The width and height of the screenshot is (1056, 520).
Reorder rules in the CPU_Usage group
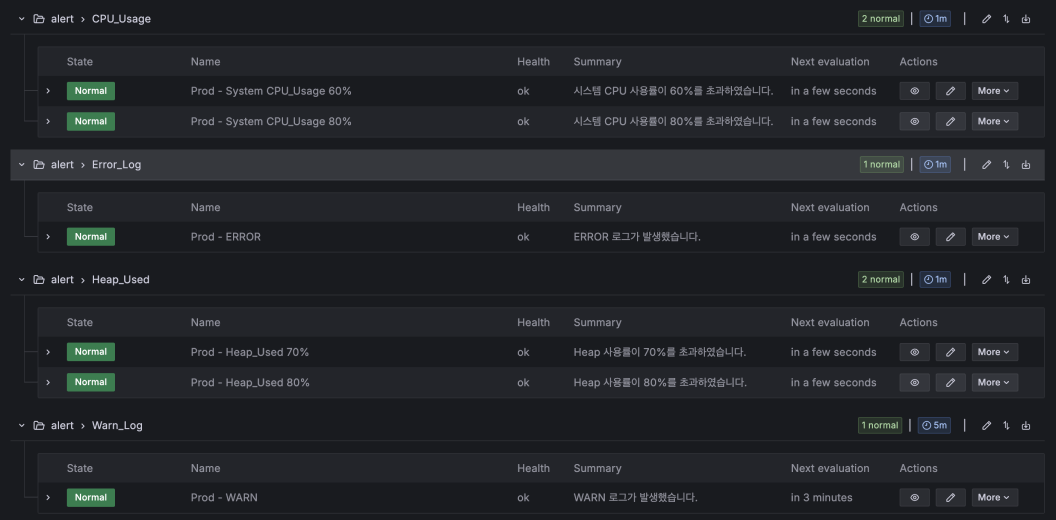(1006, 19)
